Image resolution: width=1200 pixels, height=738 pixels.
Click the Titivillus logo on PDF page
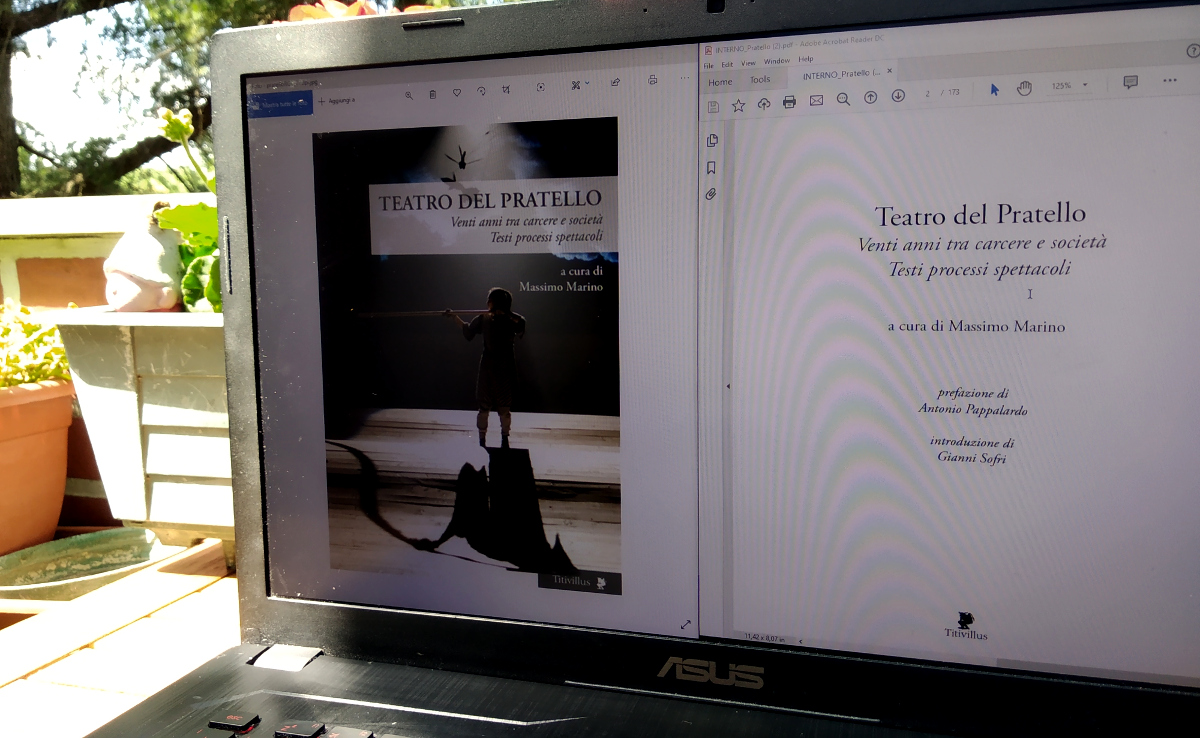point(966,625)
